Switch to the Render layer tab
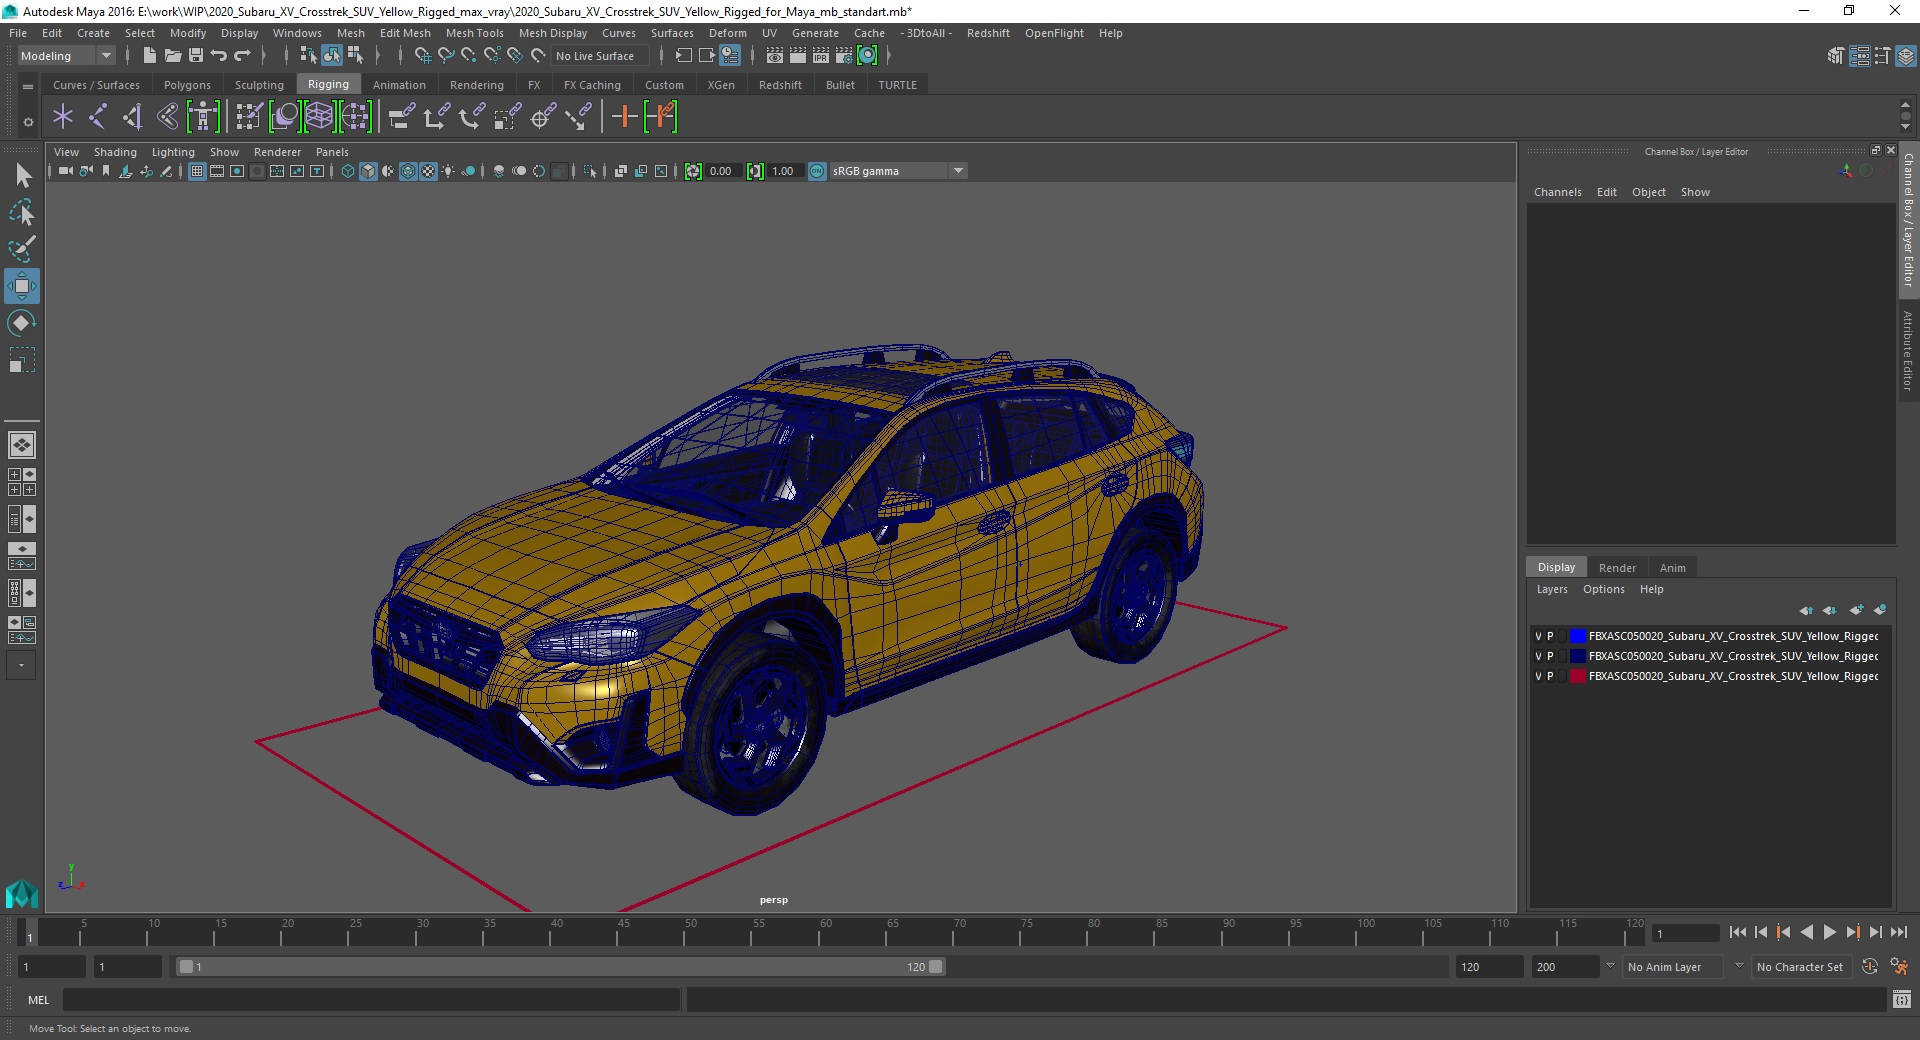 tap(1617, 567)
